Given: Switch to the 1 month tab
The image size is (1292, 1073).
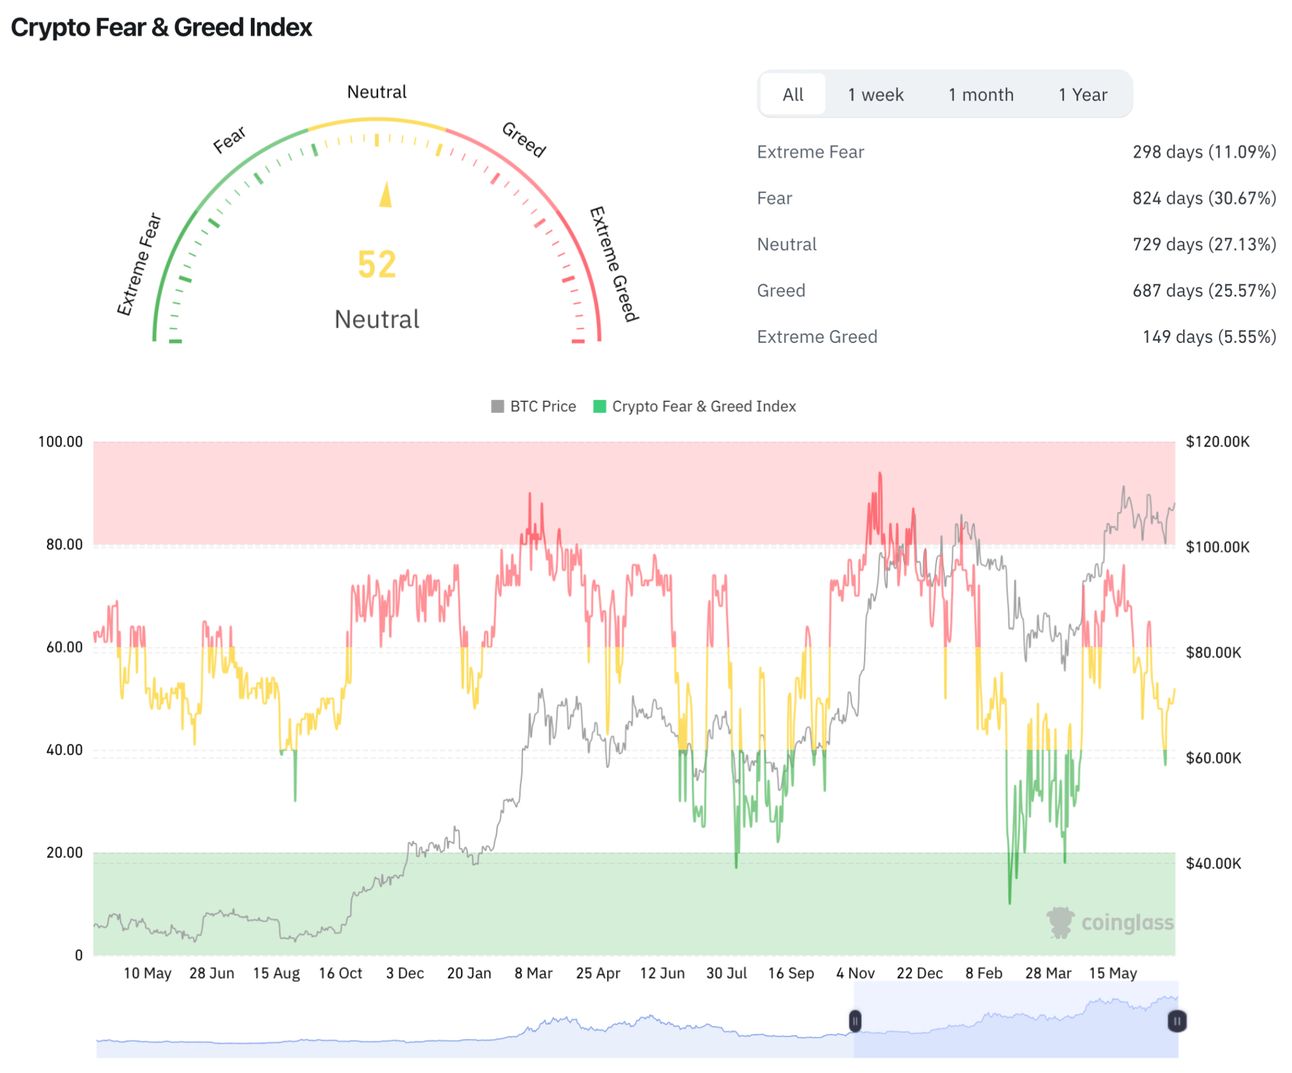Looking at the screenshot, I should click(x=981, y=95).
